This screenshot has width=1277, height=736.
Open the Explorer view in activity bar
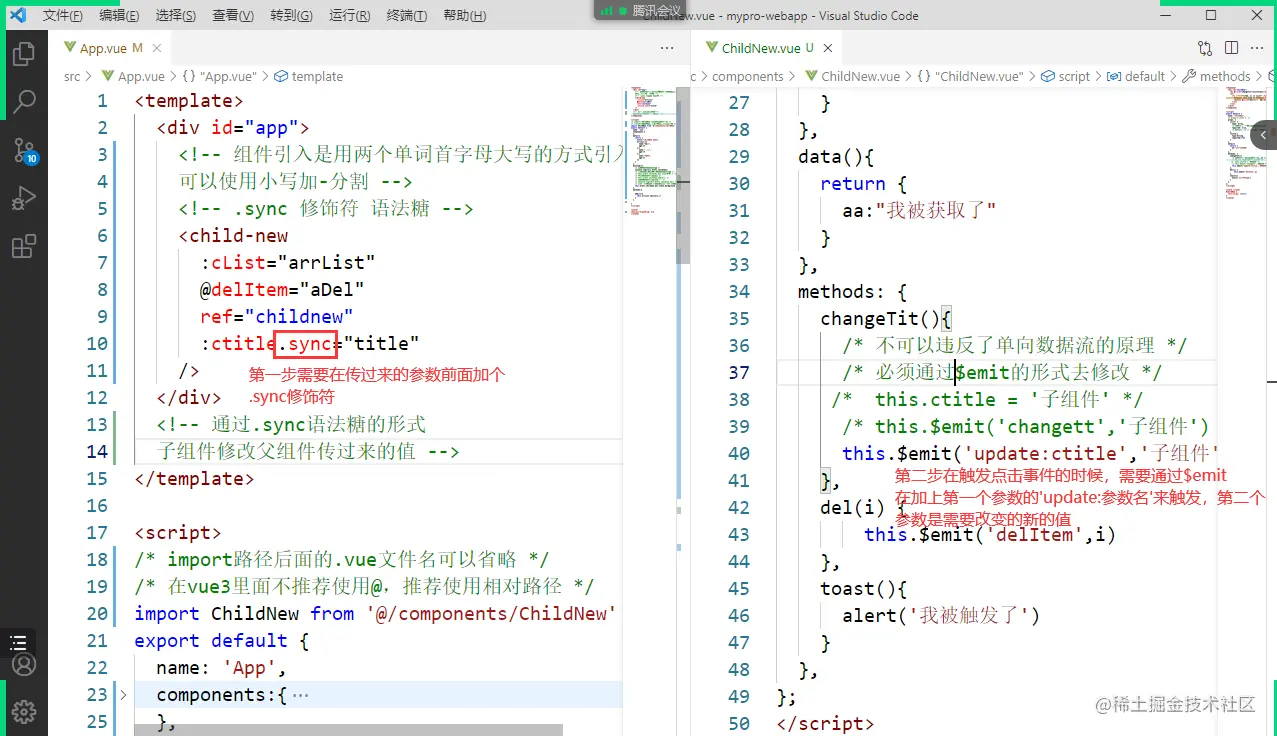tap(24, 53)
